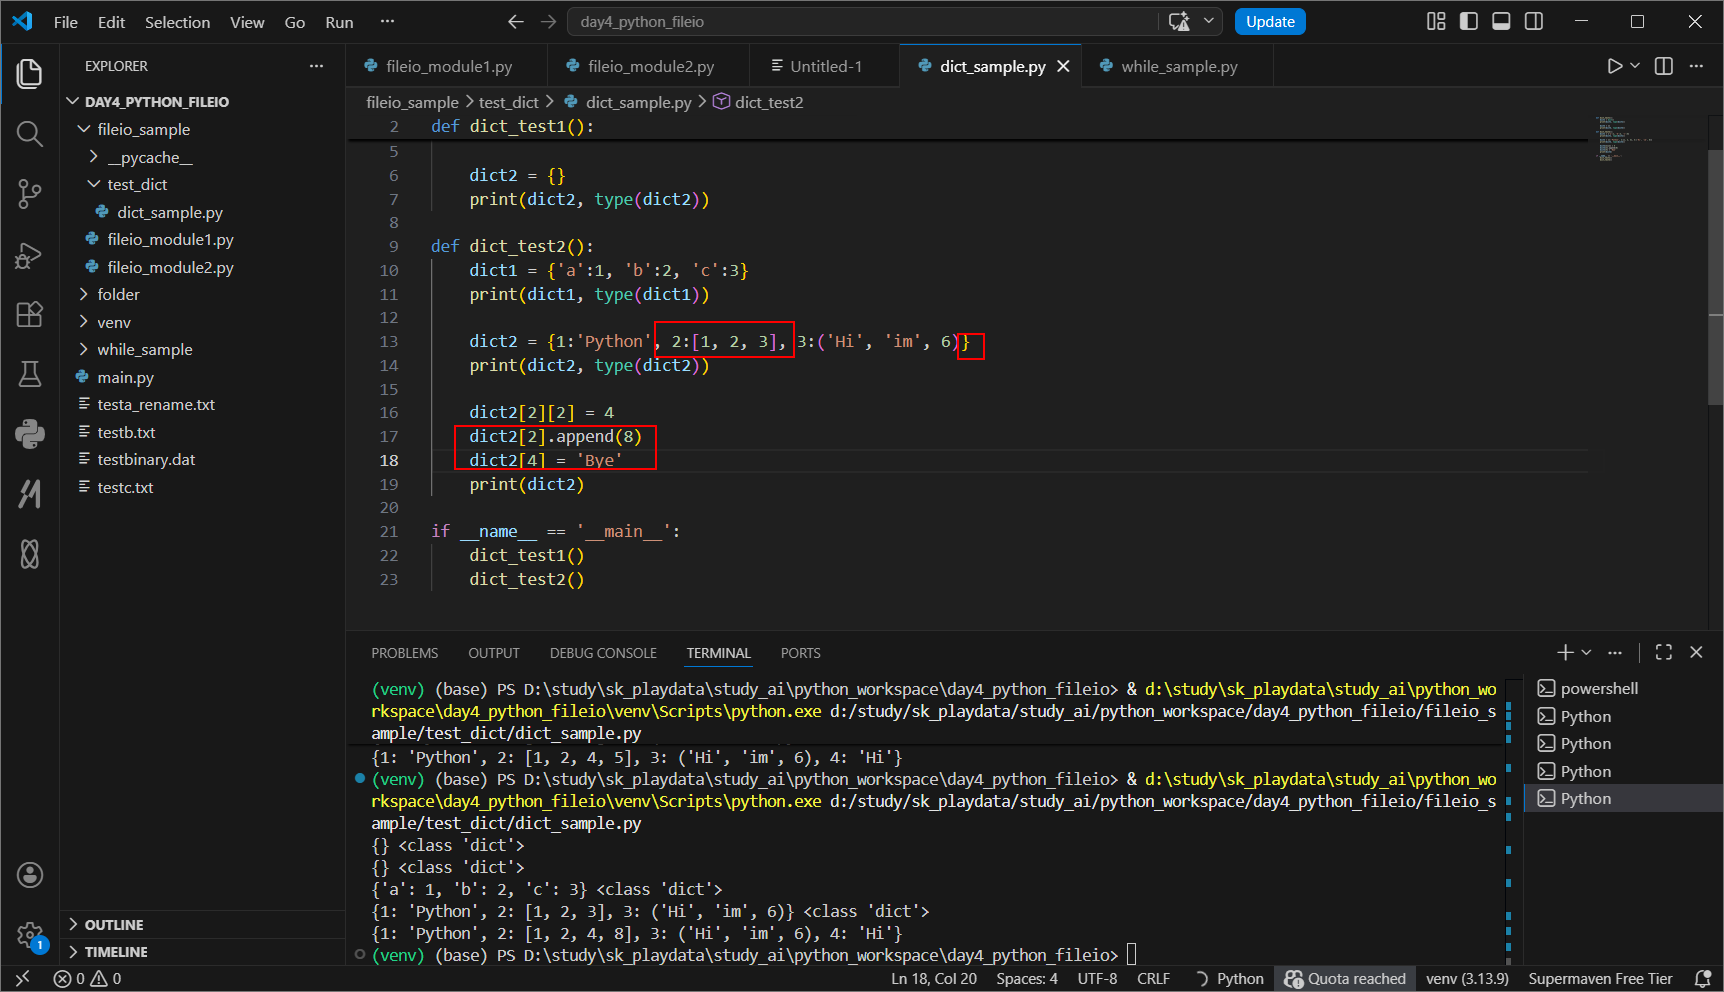Toggle Primary Side Bar visibility

[x=1469, y=22]
